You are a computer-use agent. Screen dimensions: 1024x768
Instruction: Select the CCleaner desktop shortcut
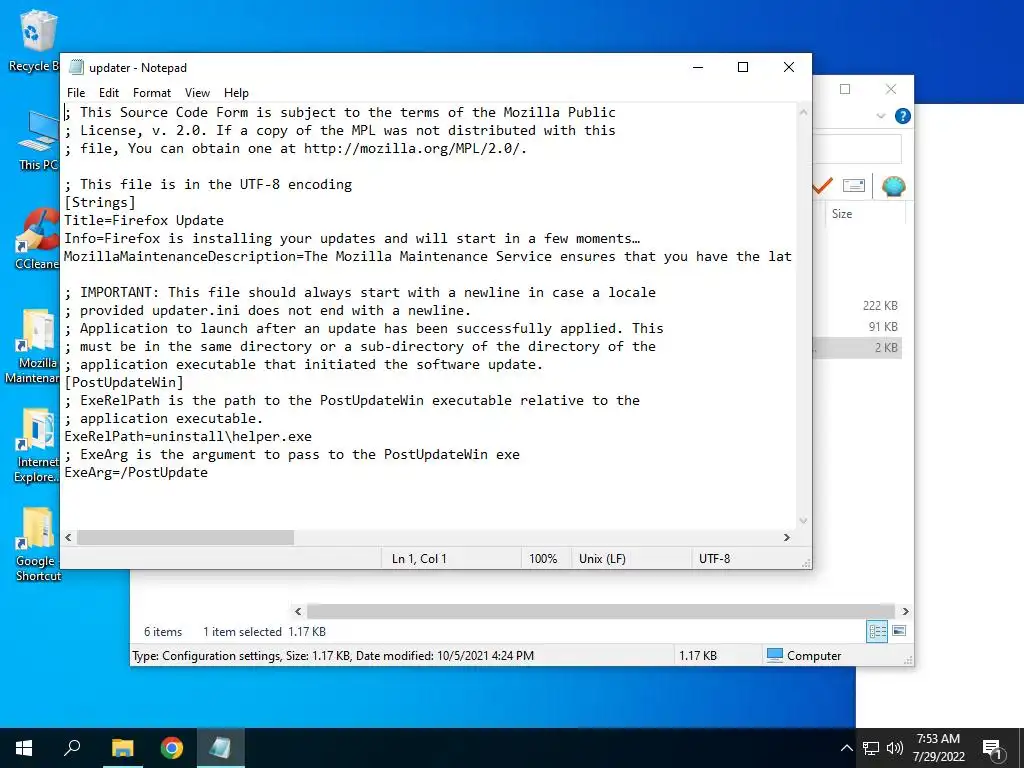[37, 238]
